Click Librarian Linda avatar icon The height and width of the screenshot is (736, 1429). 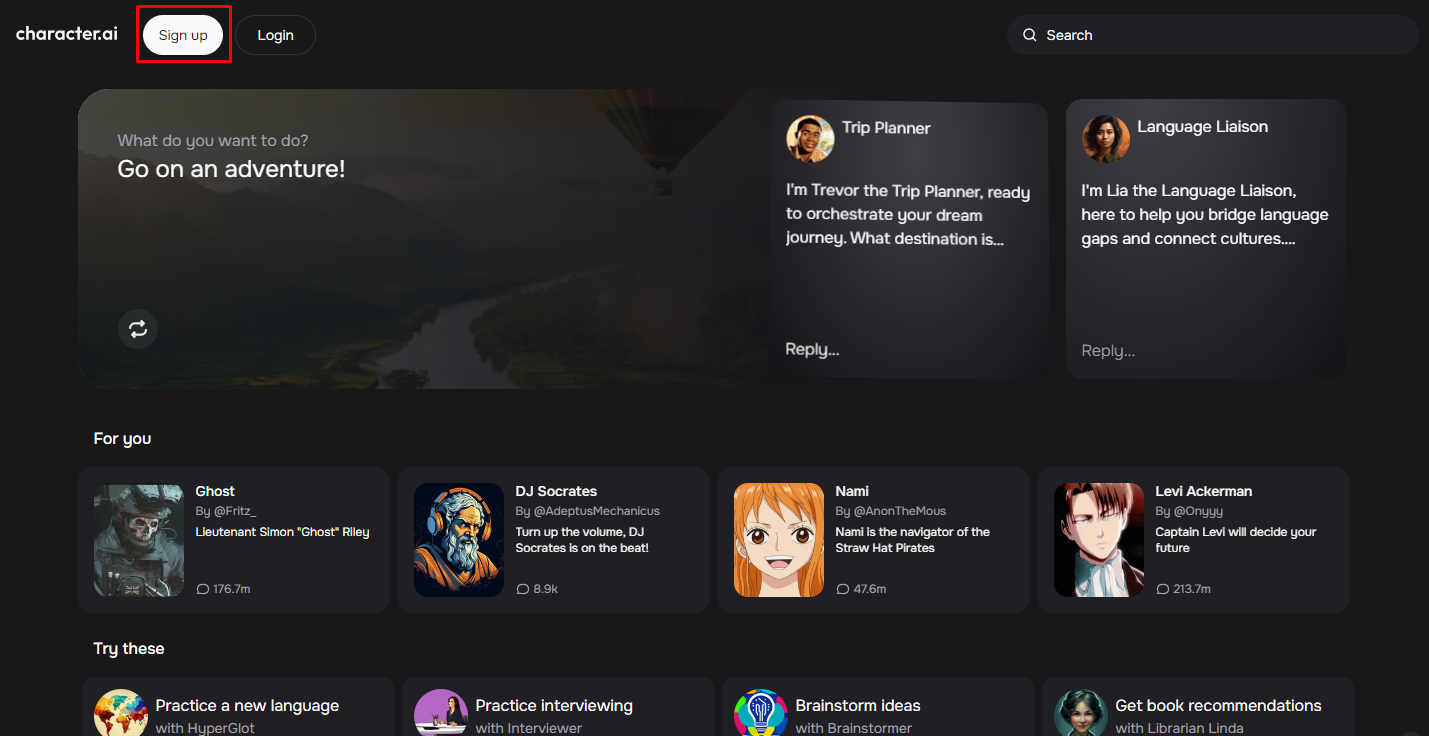click(1081, 713)
